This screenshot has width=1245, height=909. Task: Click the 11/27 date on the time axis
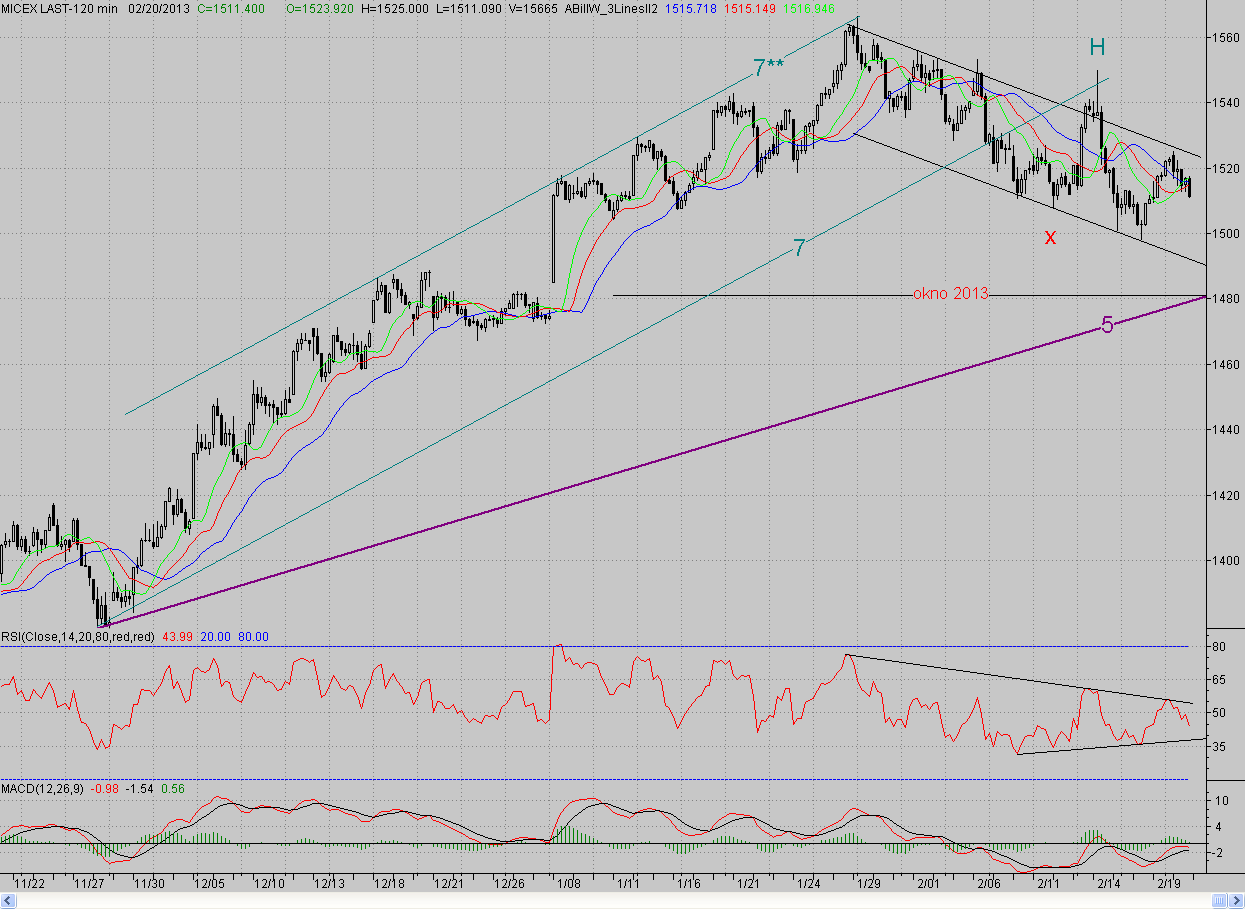tap(89, 884)
